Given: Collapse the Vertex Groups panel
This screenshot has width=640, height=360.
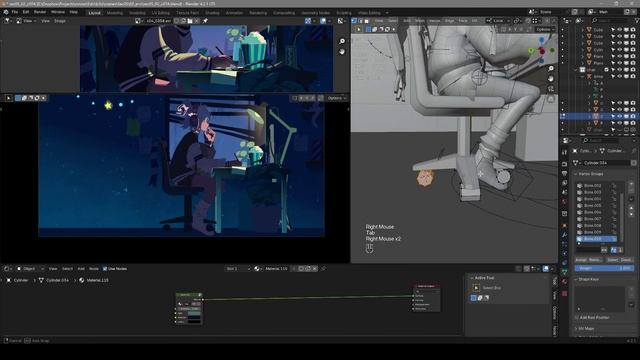Looking at the screenshot, I should (x=576, y=174).
